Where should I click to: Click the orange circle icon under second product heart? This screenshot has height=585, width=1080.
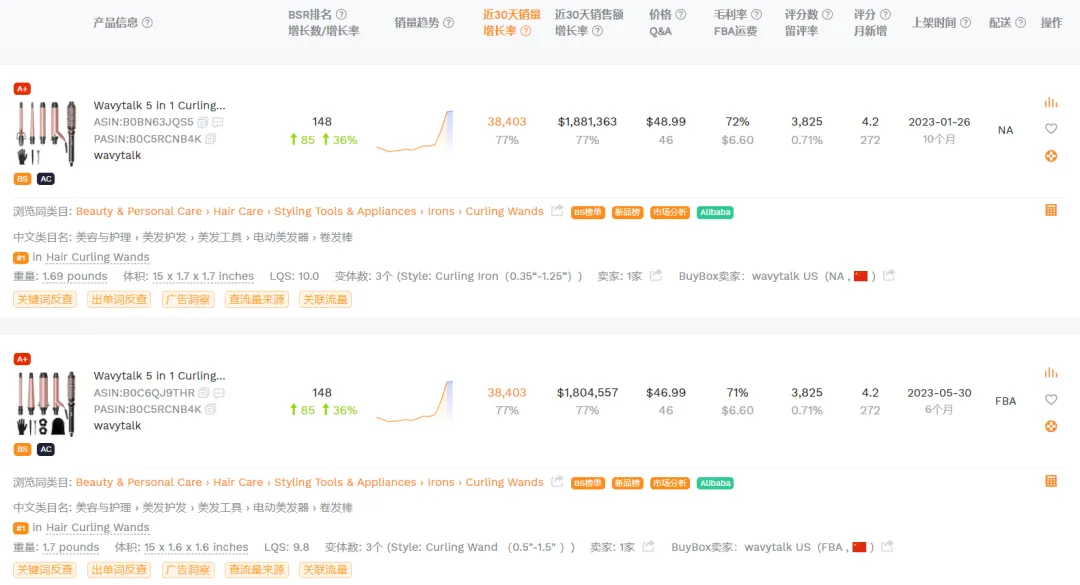tap(1050, 427)
